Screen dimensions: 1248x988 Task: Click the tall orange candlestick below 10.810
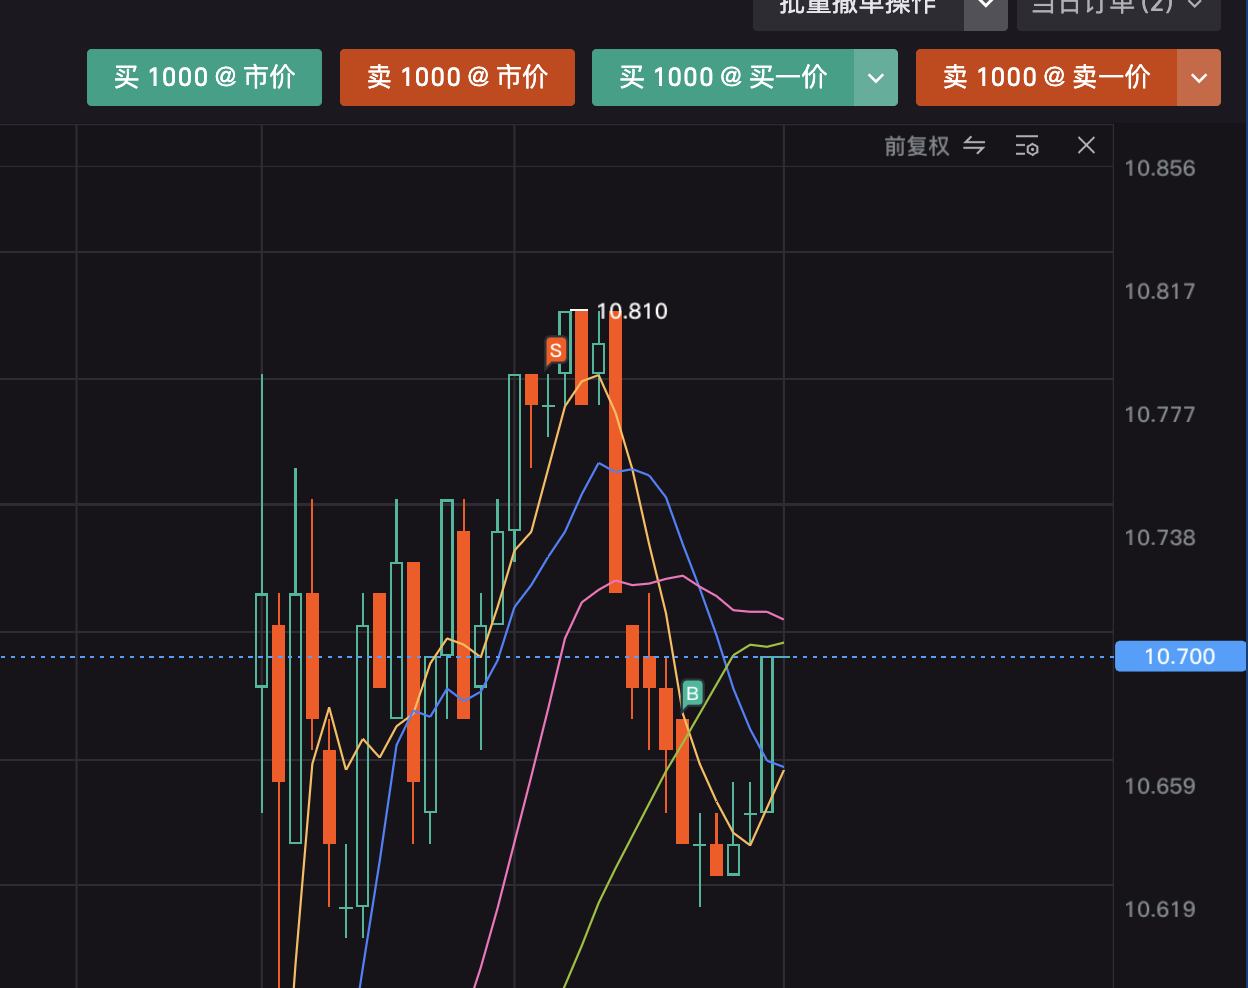[615, 450]
